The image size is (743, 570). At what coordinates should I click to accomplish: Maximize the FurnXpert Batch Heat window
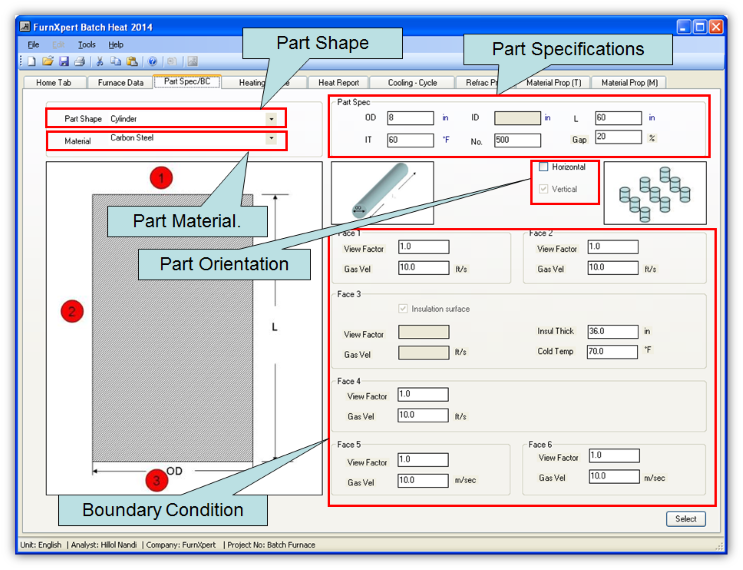coord(700,27)
